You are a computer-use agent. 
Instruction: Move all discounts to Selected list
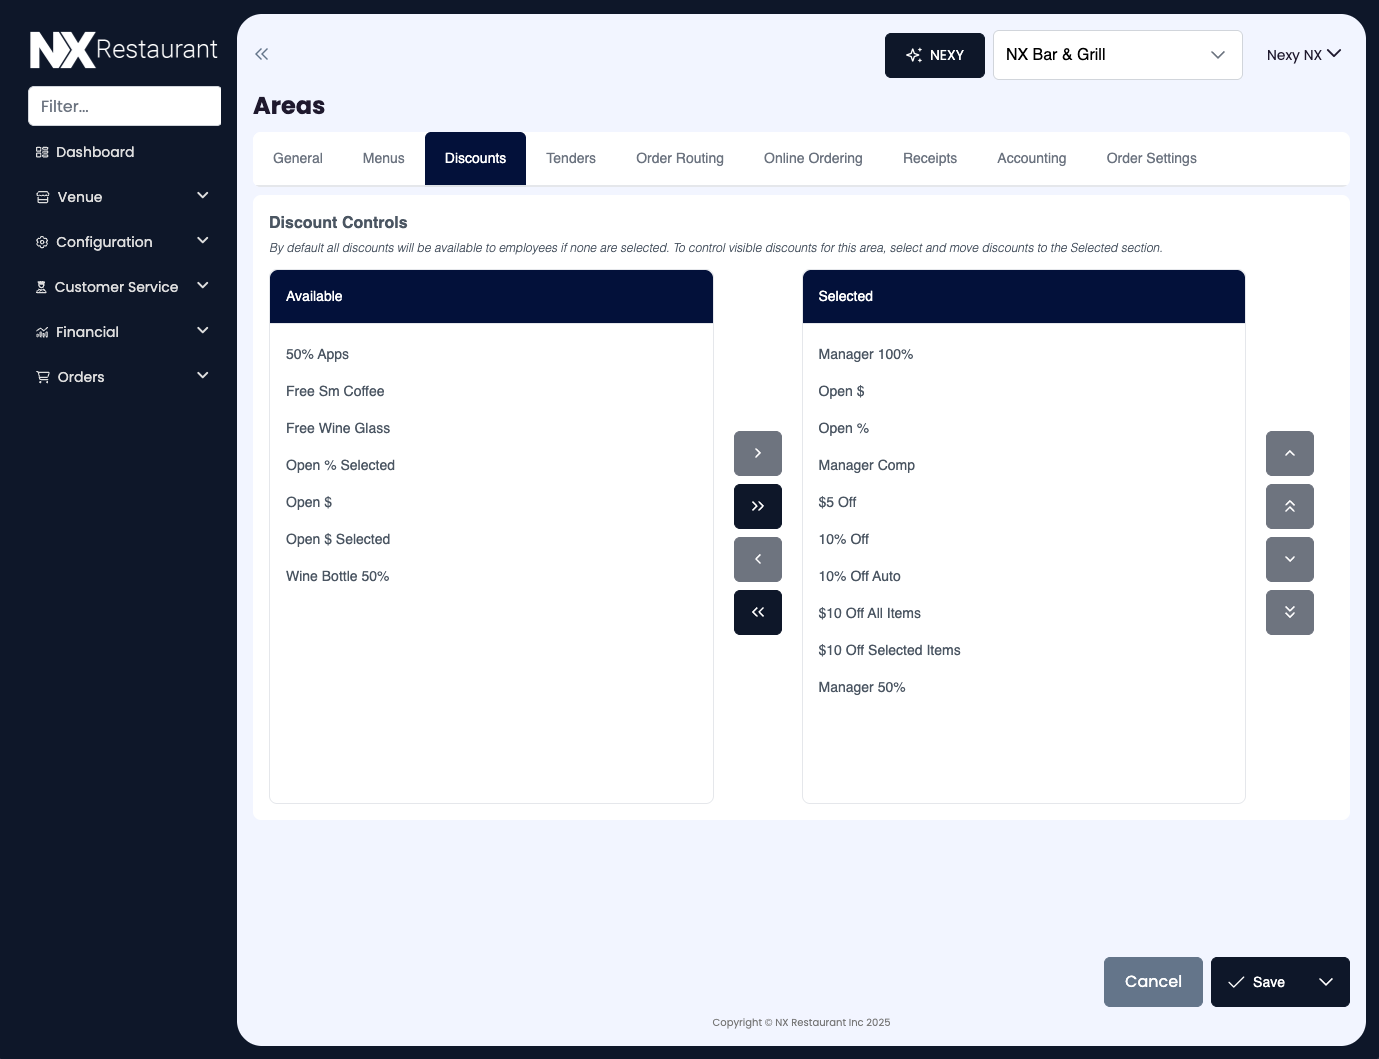coord(757,506)
